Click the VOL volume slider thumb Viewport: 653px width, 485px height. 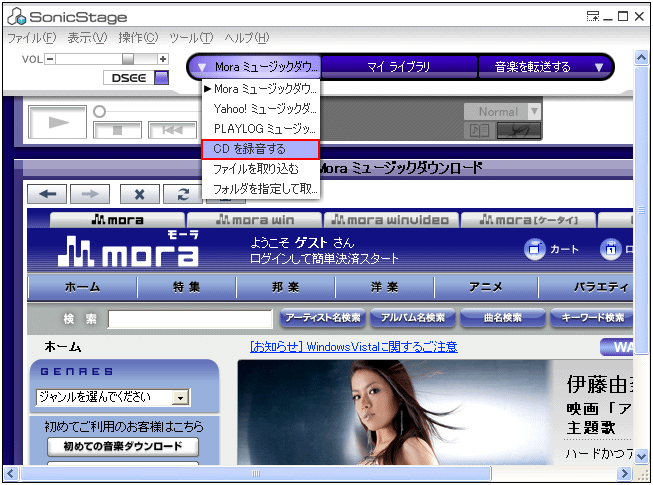(x=128, y=59)
